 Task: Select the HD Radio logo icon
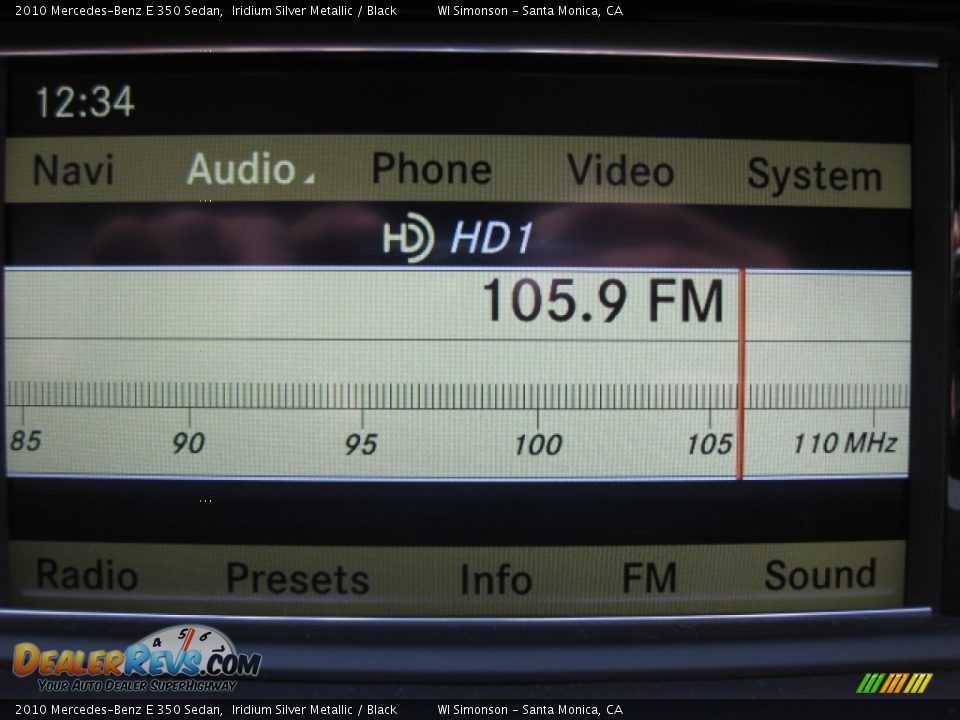point(408,238)
